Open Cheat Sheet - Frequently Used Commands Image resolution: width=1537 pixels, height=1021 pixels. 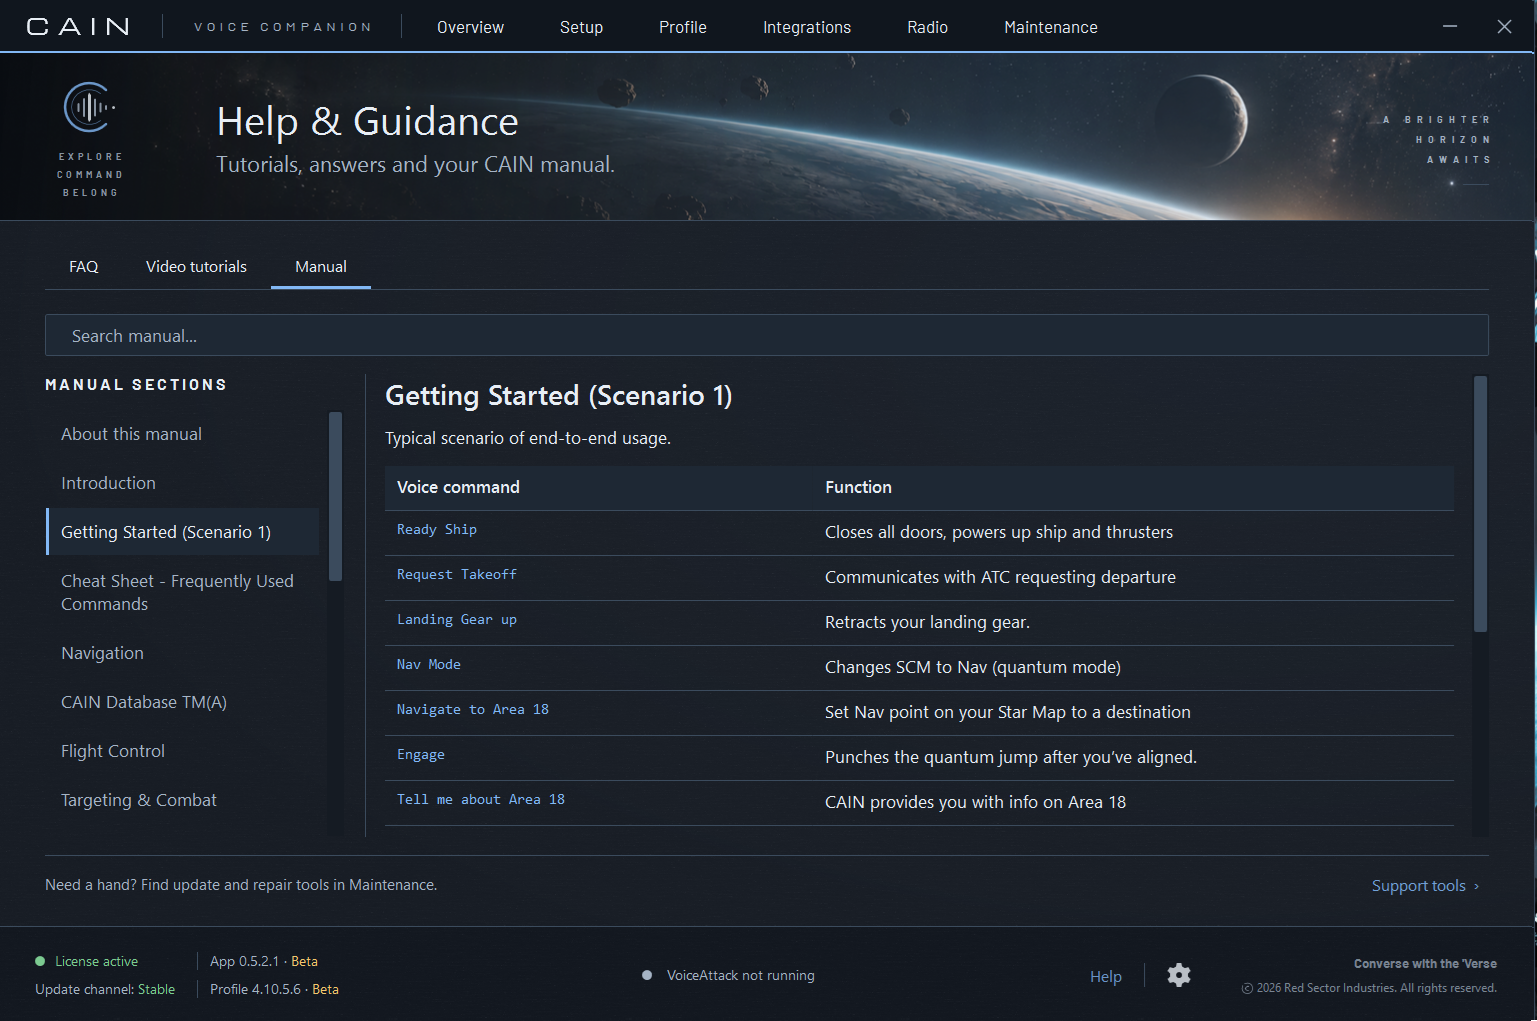tap(183, 592)
